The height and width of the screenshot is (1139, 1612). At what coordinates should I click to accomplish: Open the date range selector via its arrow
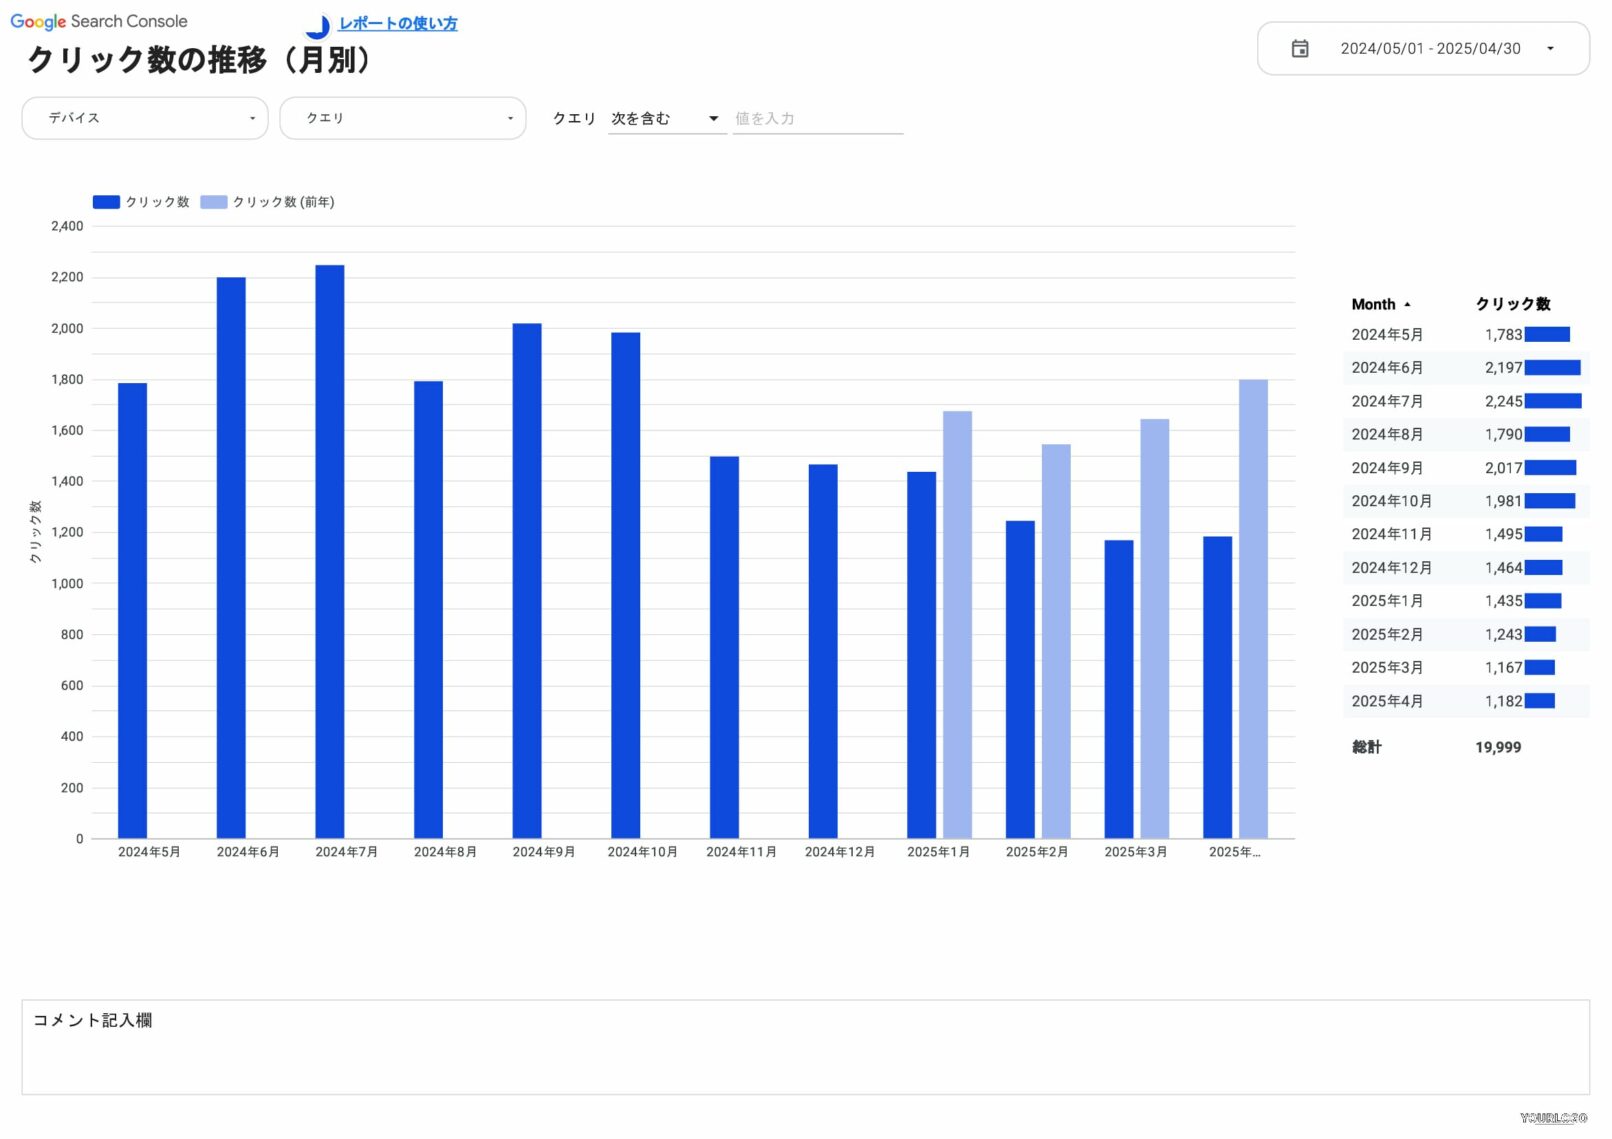coord(1551,48)
